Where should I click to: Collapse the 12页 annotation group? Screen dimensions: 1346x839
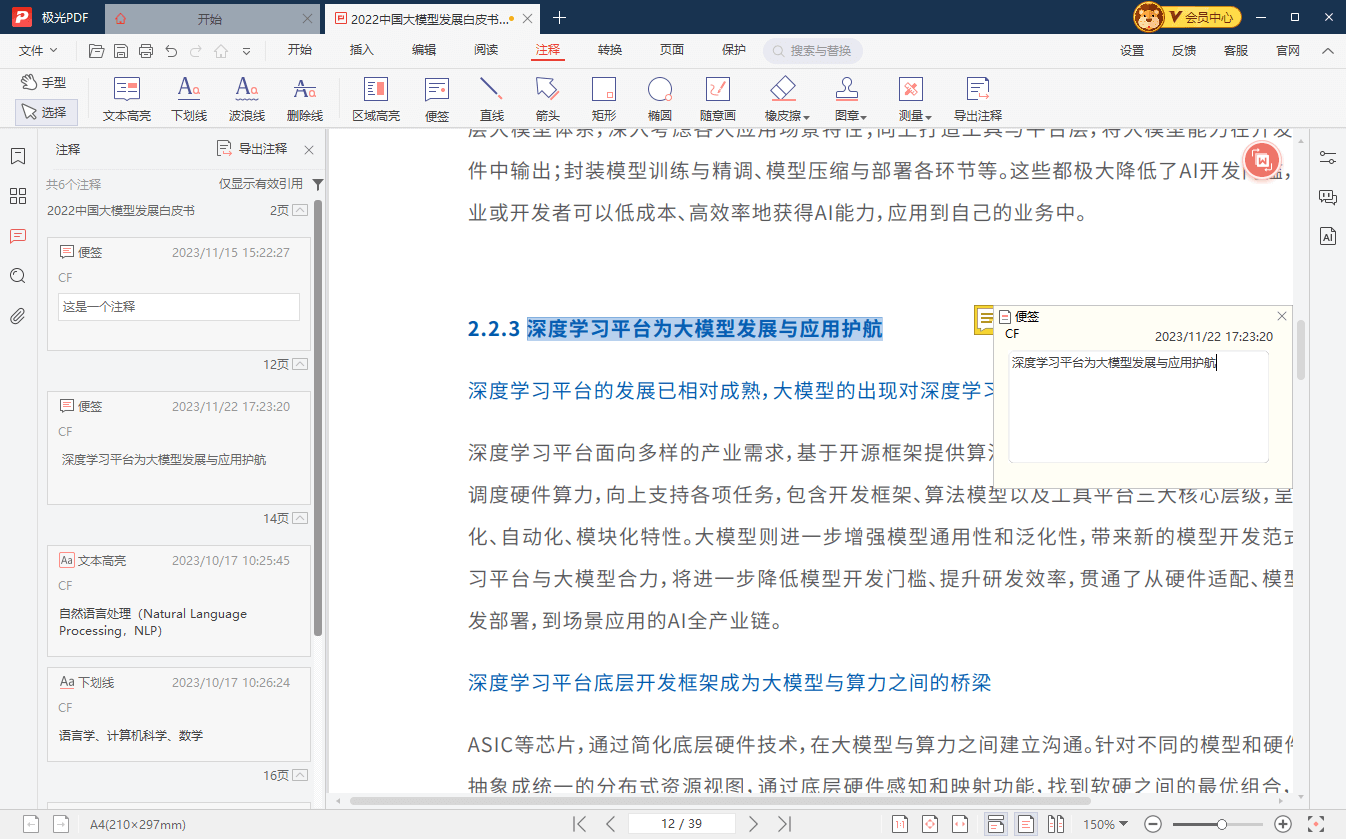point(299,365)
